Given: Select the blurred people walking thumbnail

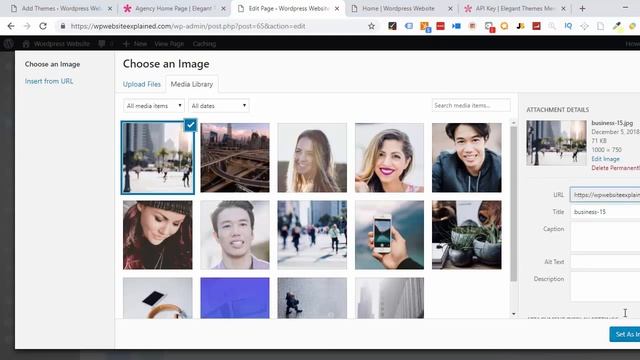Looking at the screenshot, I should tap(312, 235).
